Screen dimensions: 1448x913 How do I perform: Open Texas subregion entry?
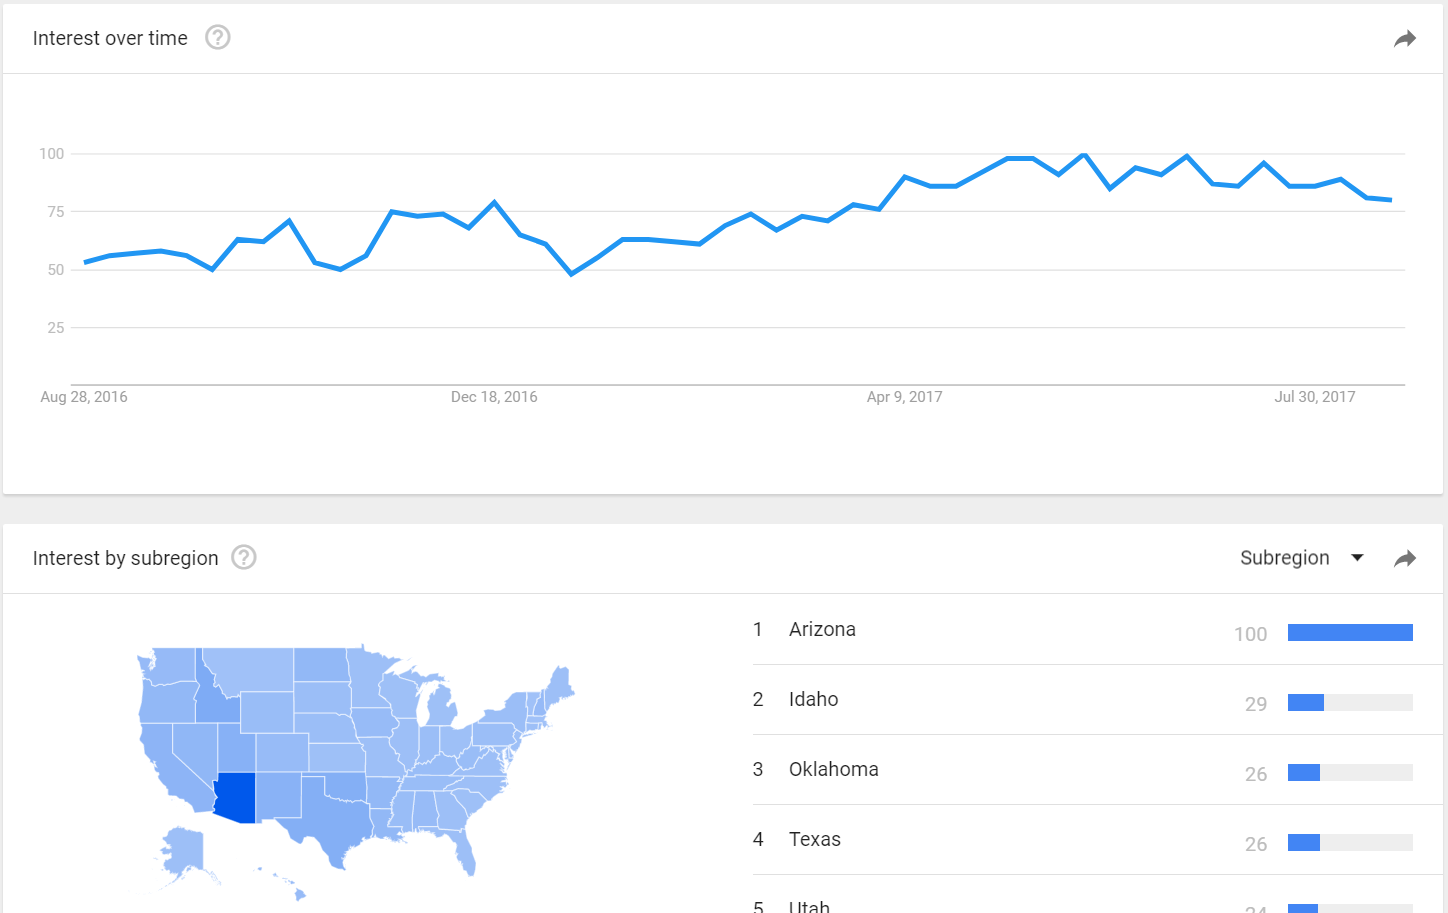tap(814, 839)
